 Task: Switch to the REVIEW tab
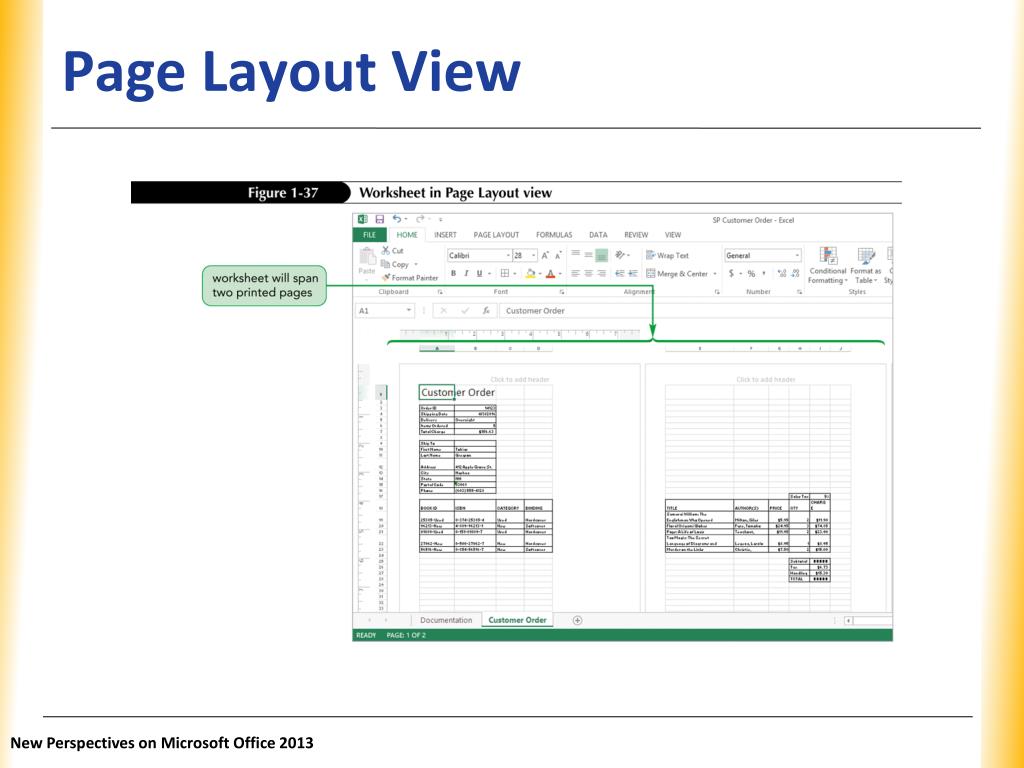[x=636, y=235]
